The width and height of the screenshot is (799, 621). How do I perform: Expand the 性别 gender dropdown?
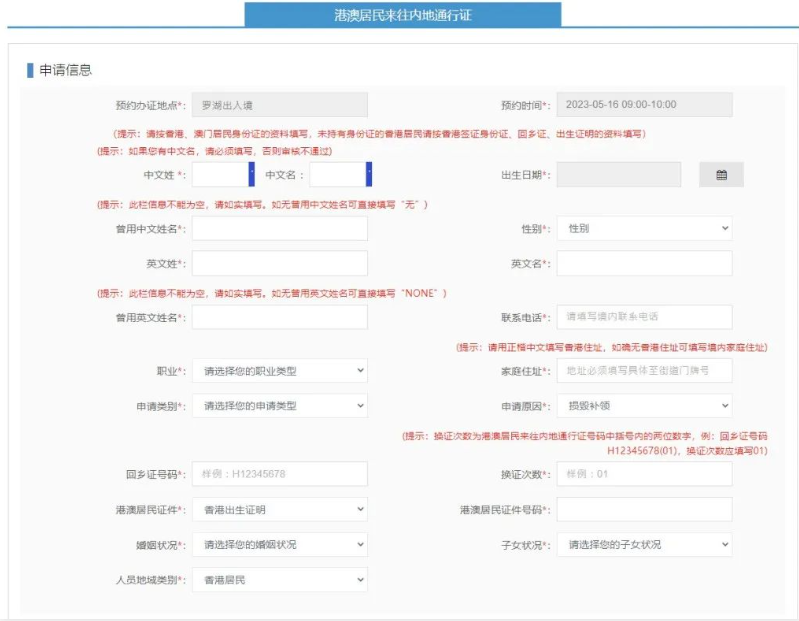[x=644, y=229]
